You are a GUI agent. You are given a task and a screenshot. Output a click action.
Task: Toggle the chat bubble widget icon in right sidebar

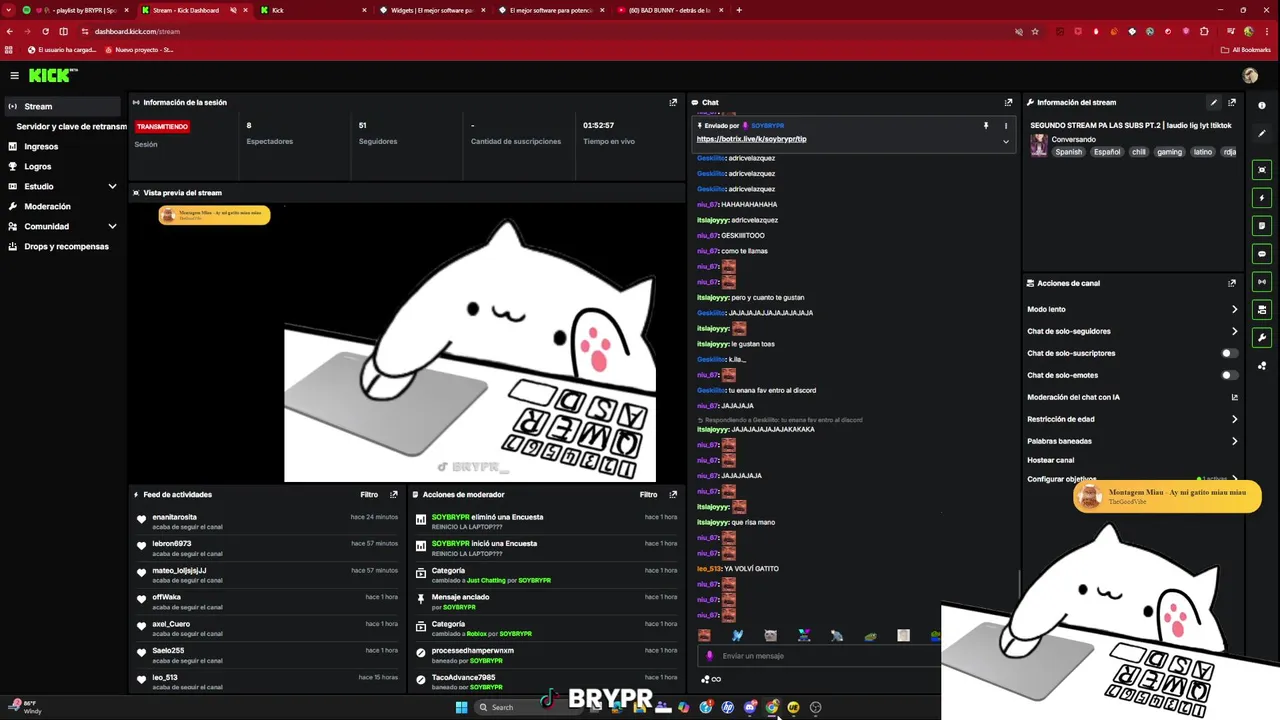1262,254
